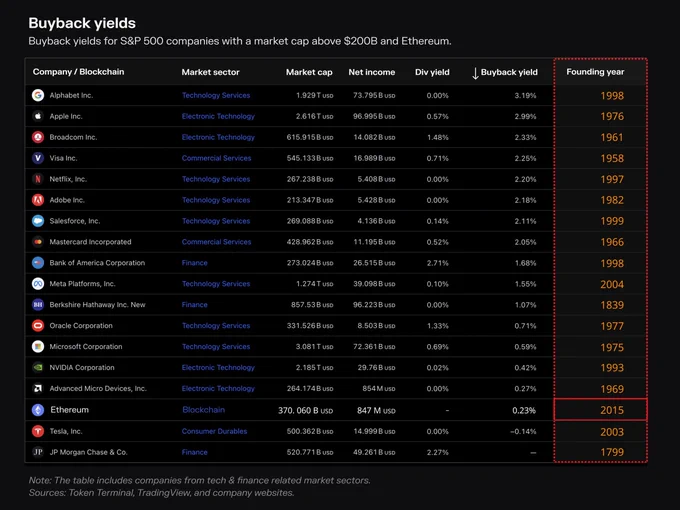
Task: Click the Adobe Inc. logo icon
Action: (x=38, y=200)
